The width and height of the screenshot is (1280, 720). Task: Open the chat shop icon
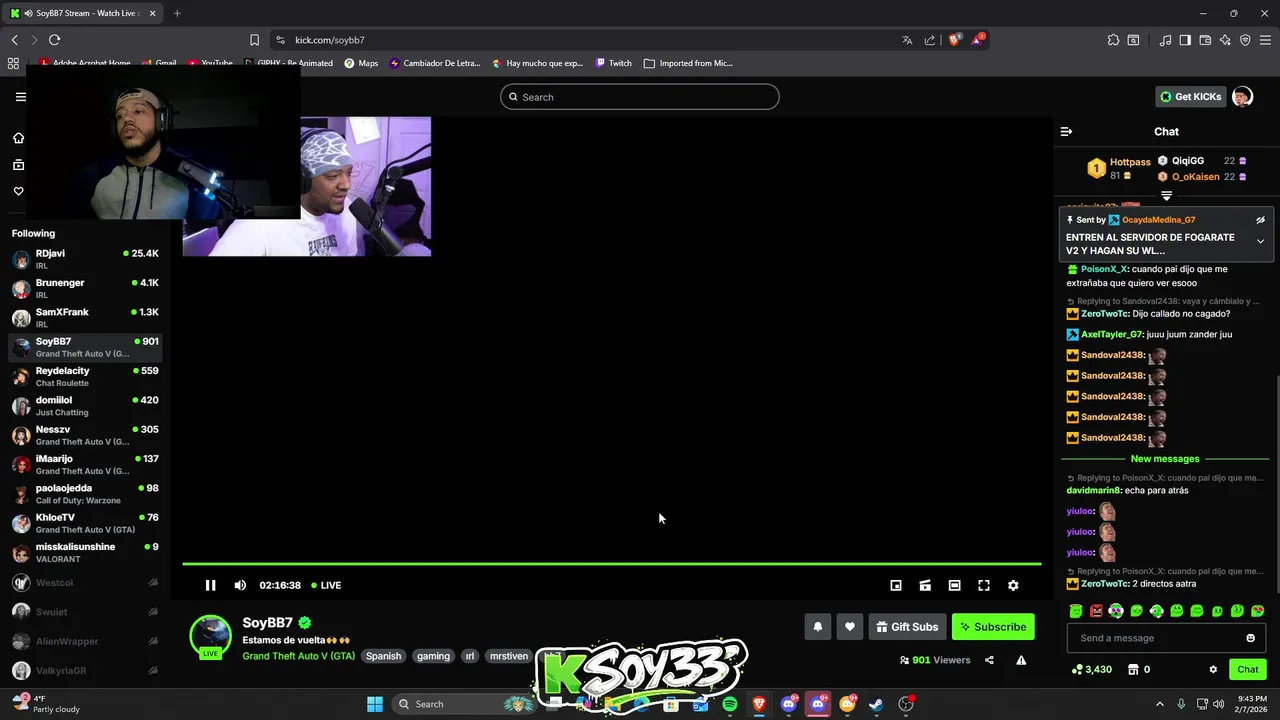point(1133,669)
